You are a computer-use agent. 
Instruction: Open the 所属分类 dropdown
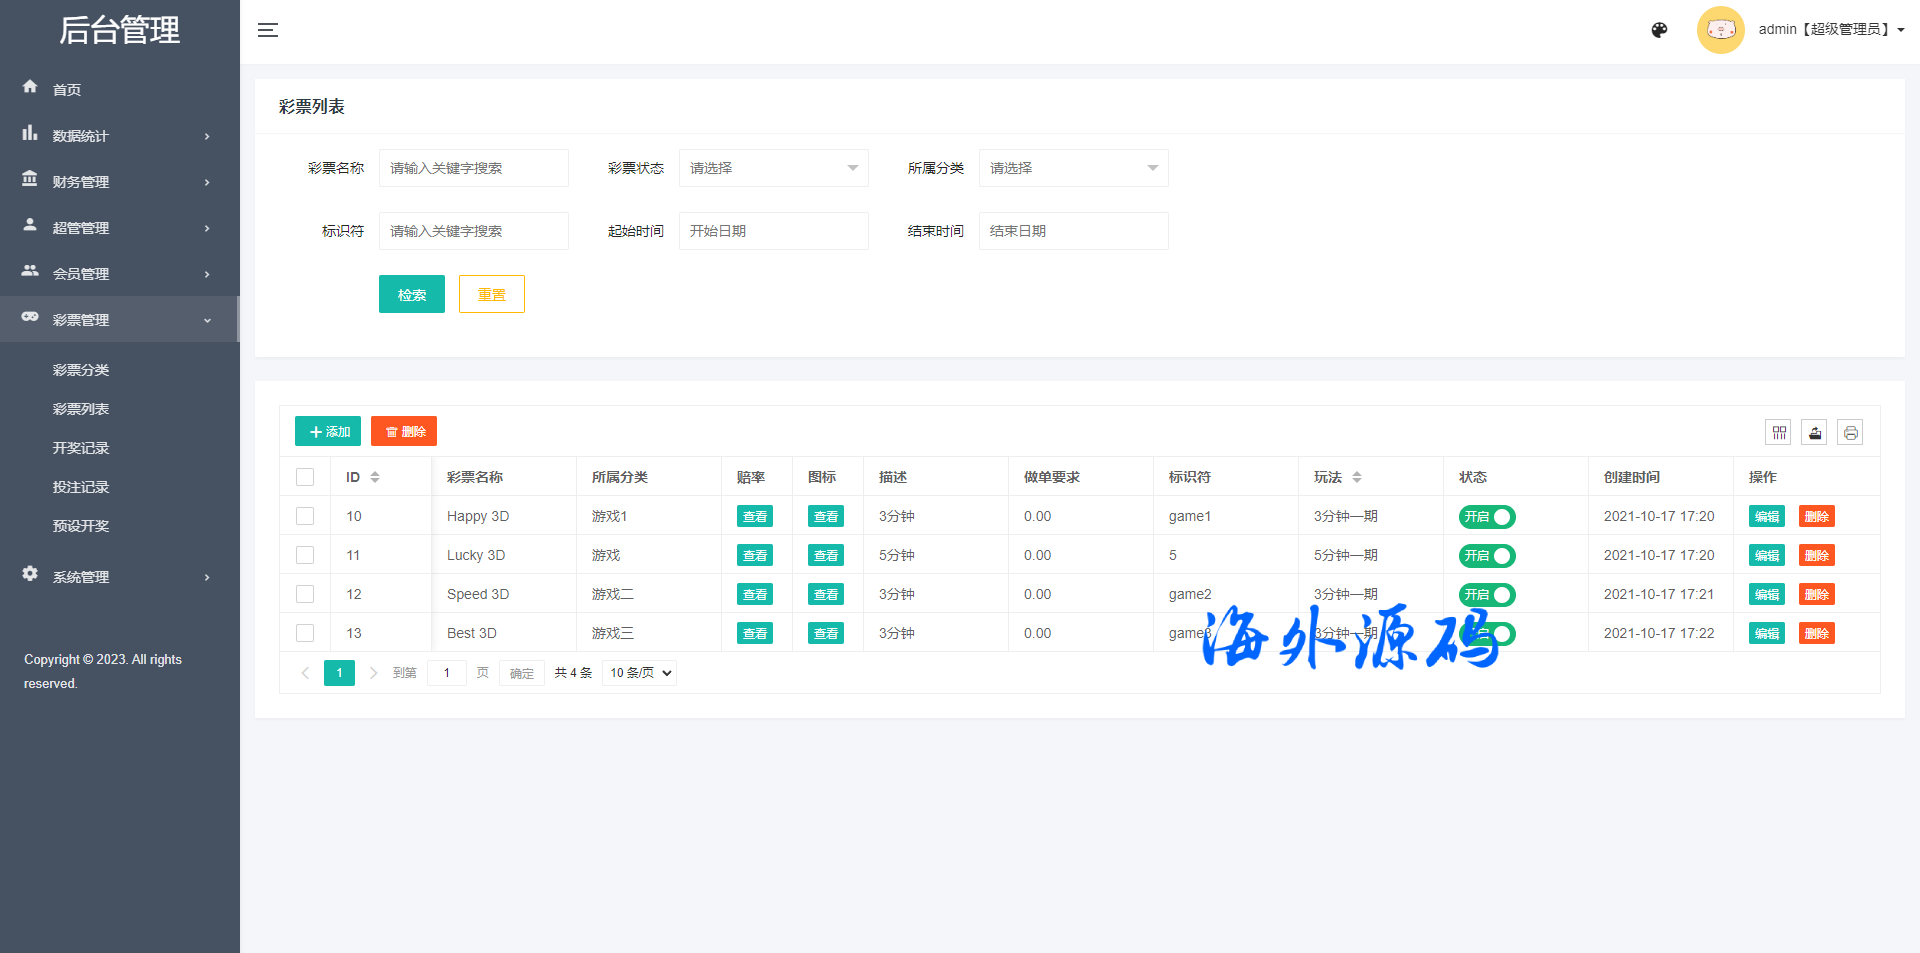(1073, 168)
